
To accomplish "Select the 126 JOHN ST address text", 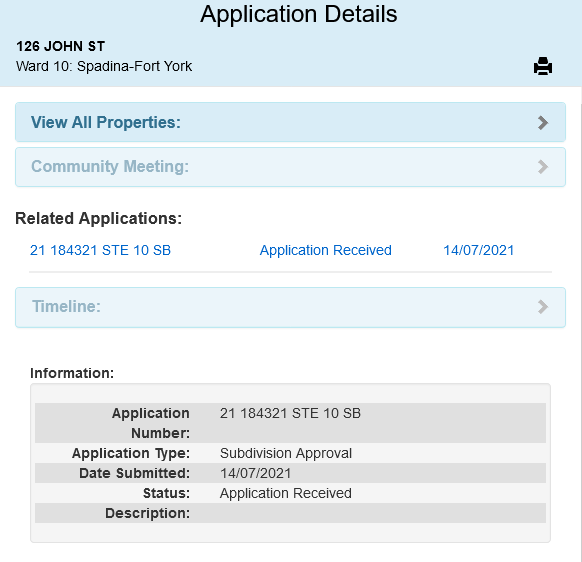I will (61, 46).
